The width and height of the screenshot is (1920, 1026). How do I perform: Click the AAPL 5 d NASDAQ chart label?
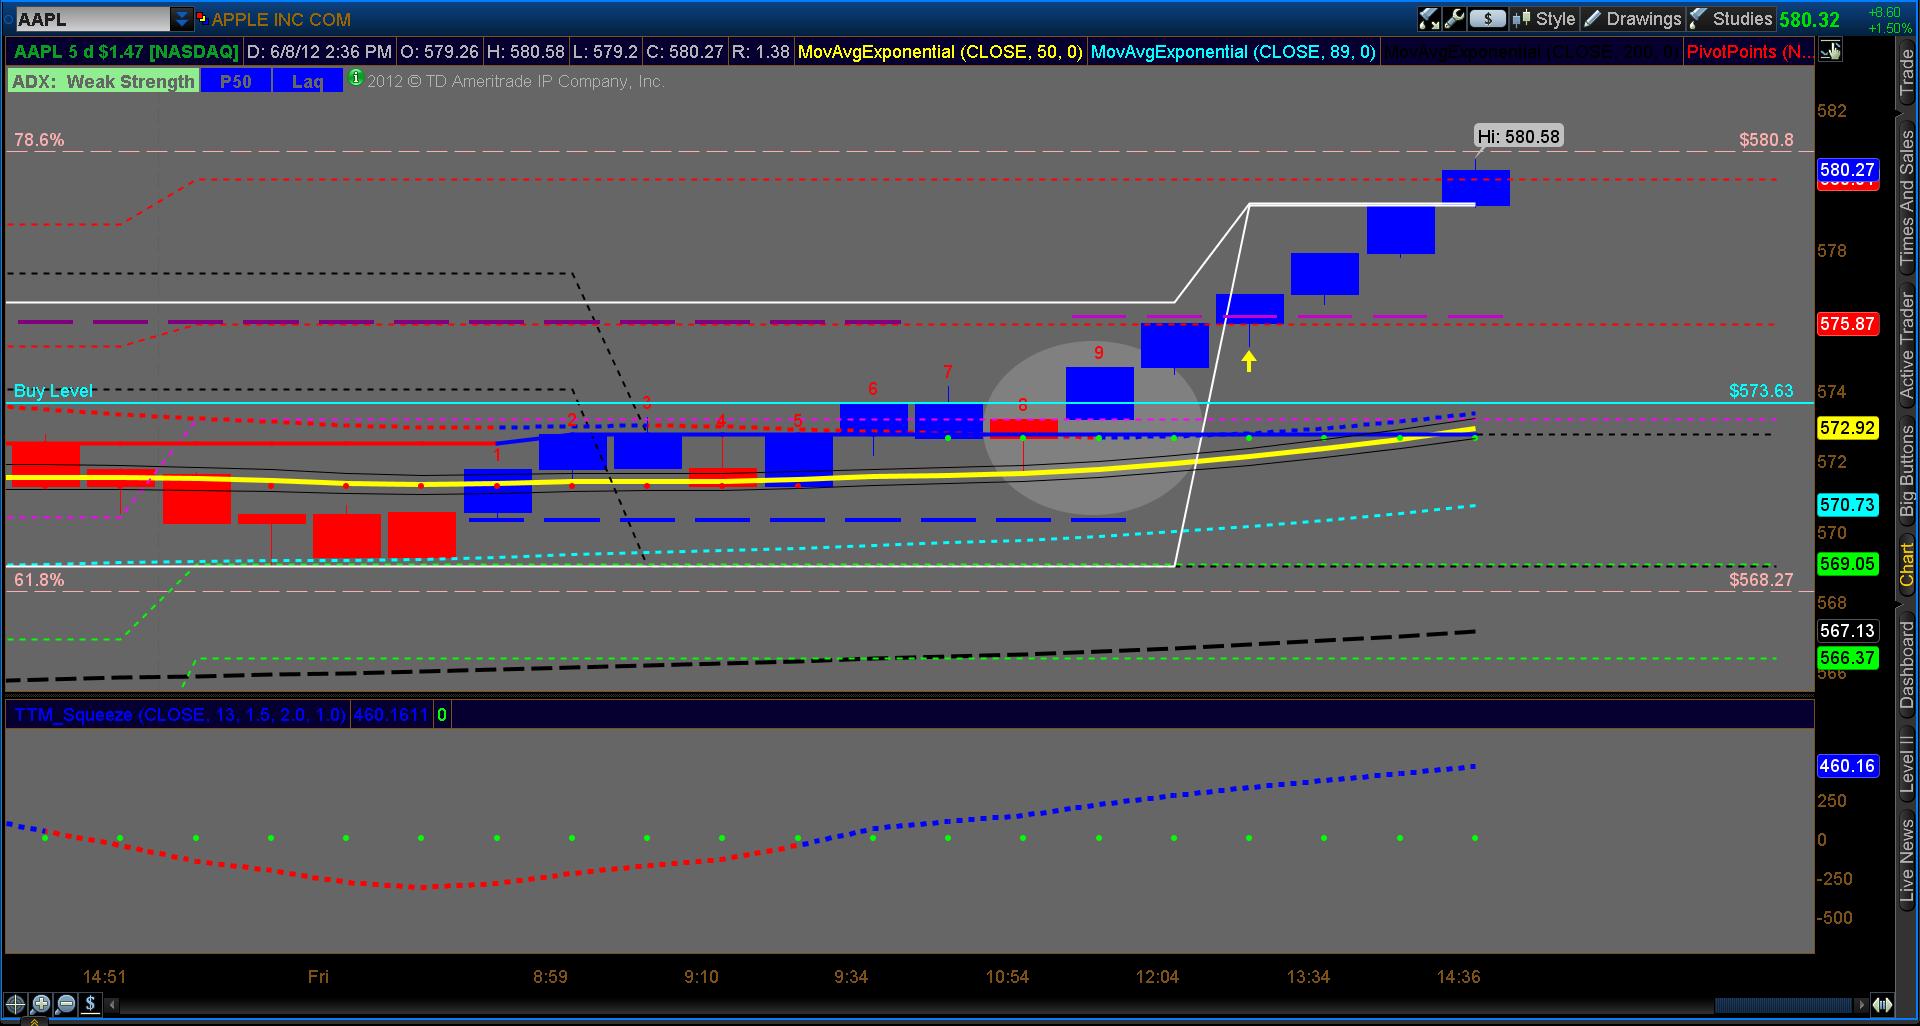[126, 52]
